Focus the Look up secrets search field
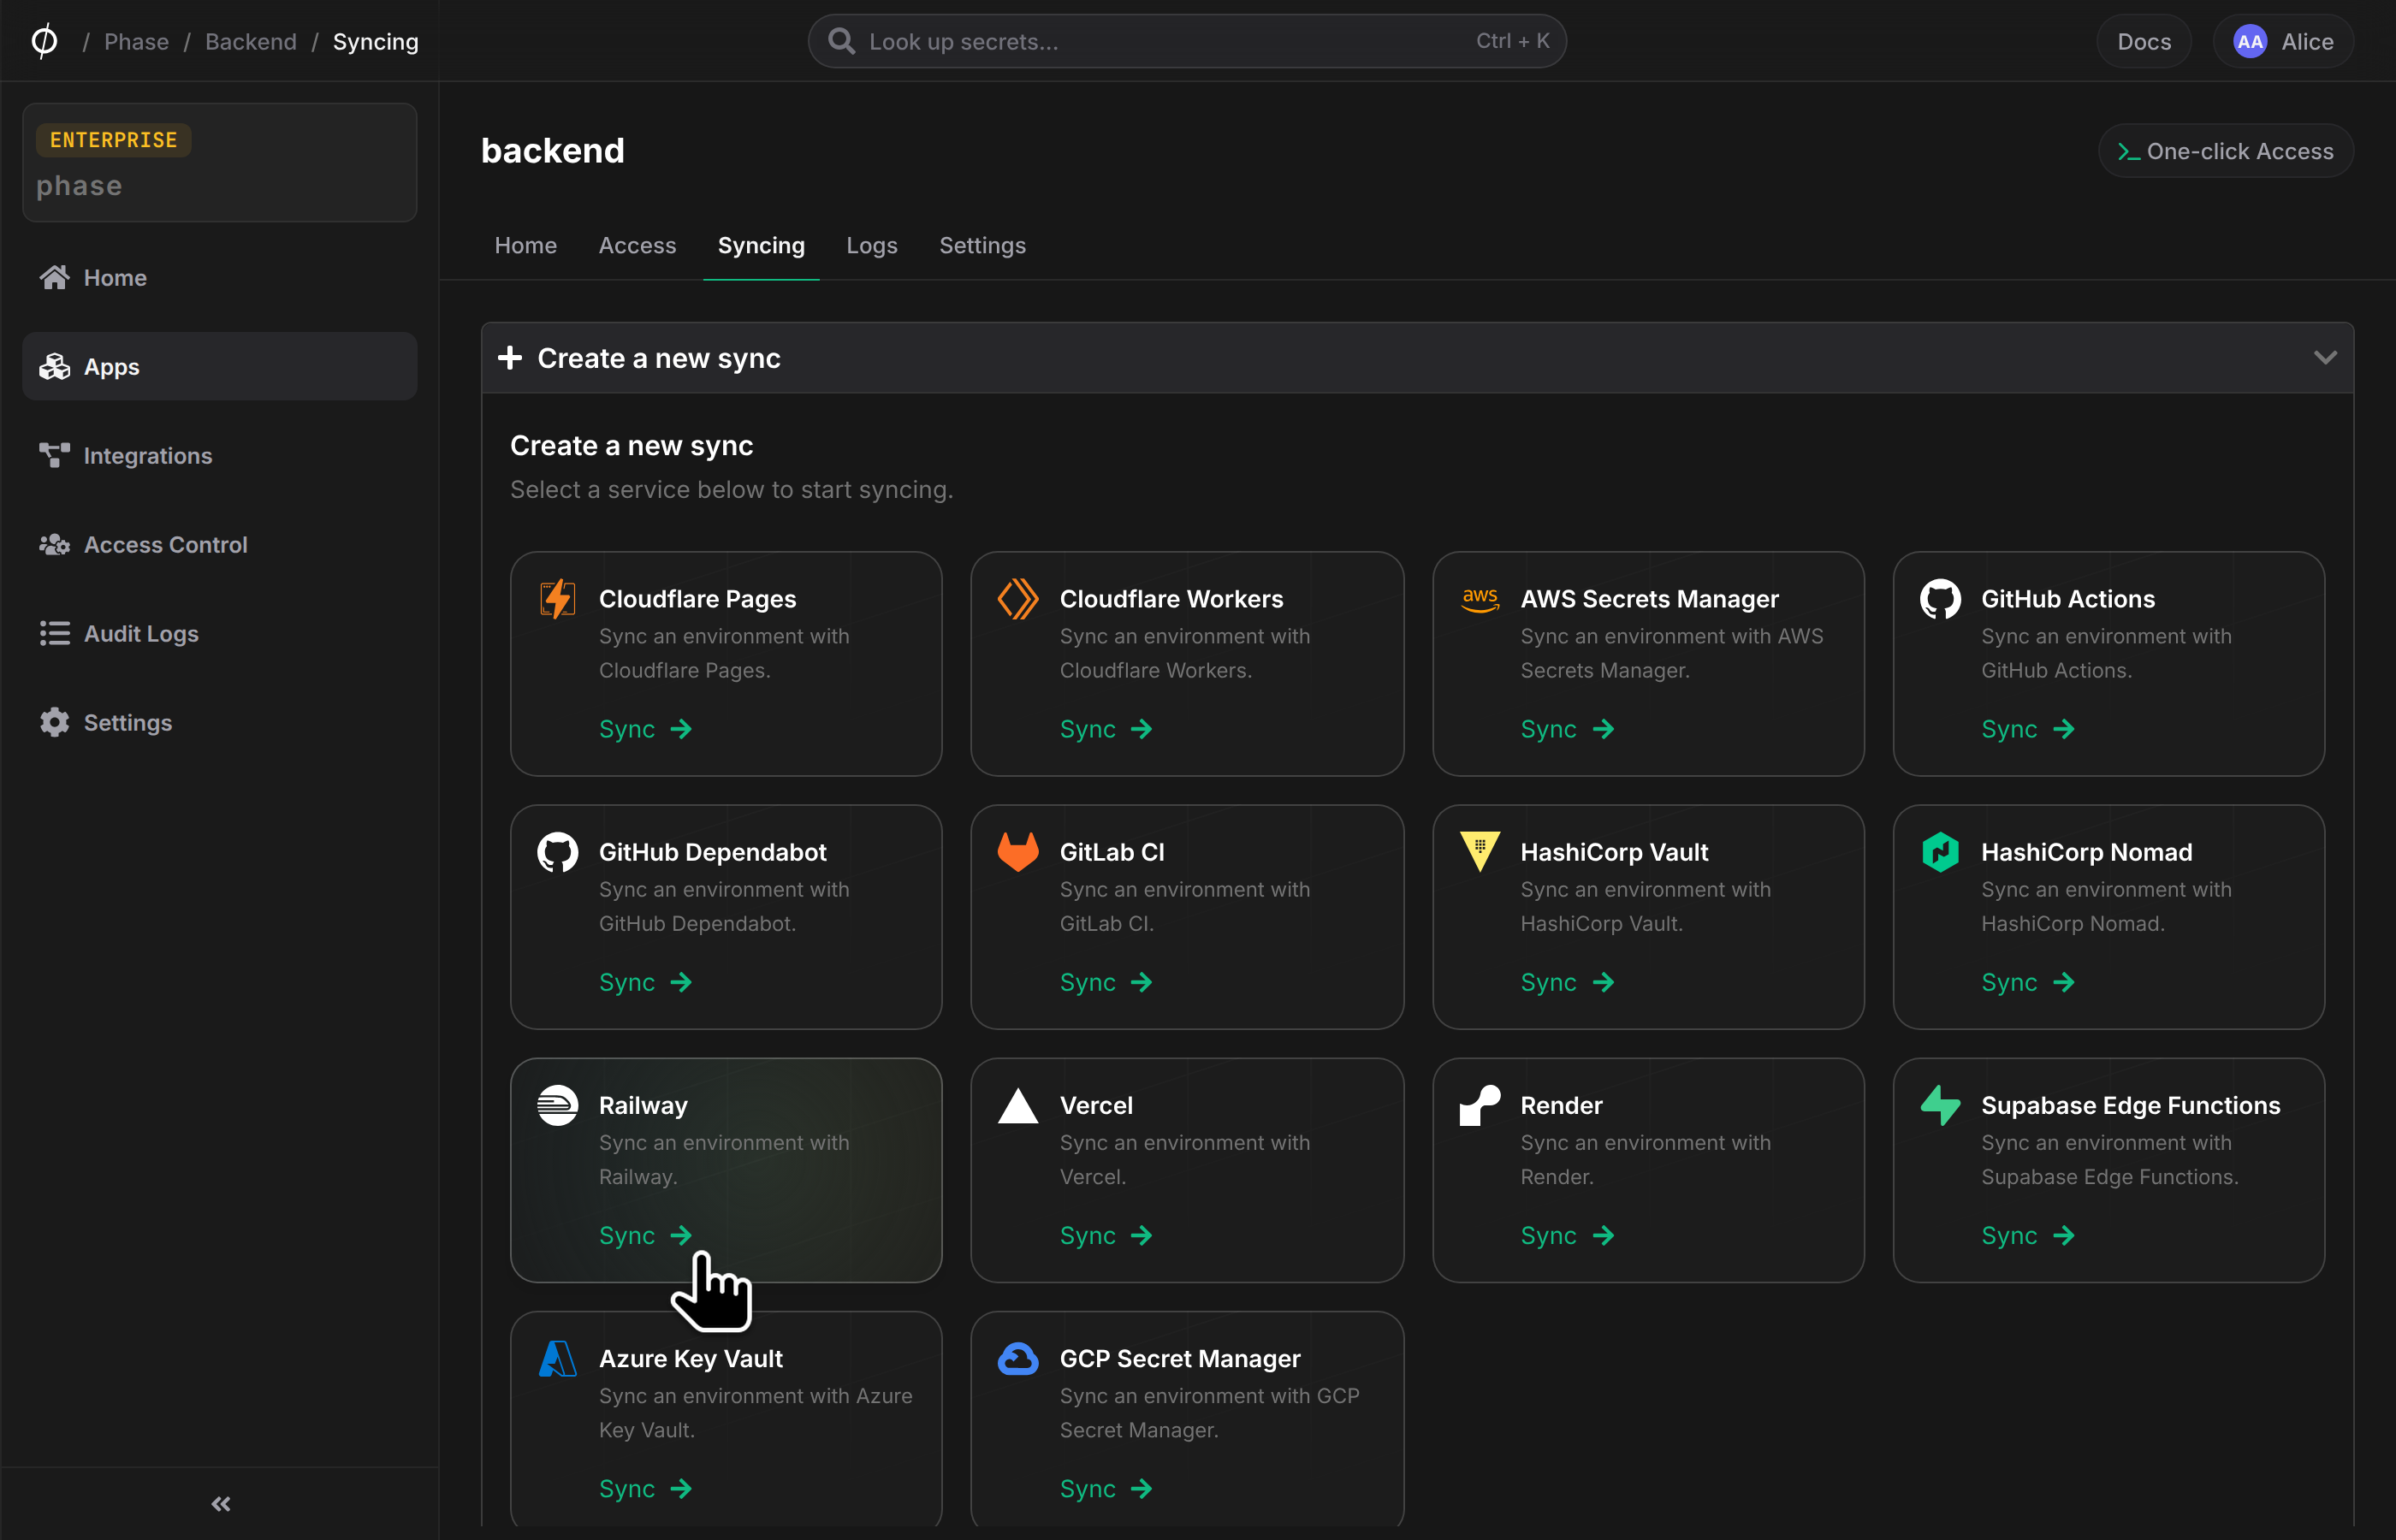This screenshot has width=2396, height=1540. tap(1187, 41)
